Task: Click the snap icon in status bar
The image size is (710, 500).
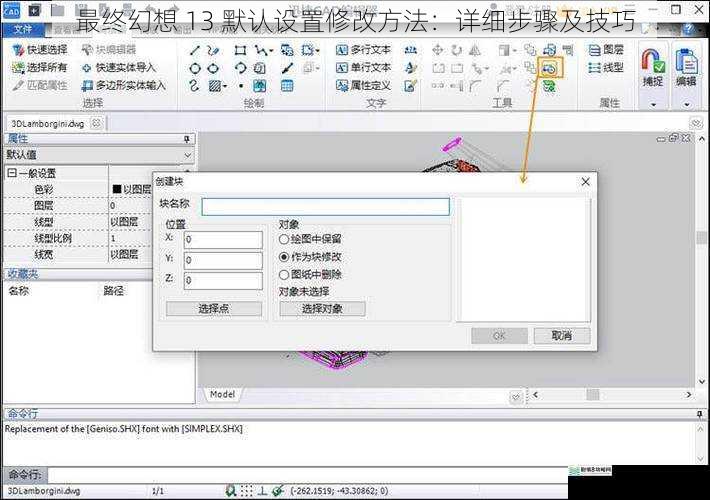Action: (x=230, y=490)
